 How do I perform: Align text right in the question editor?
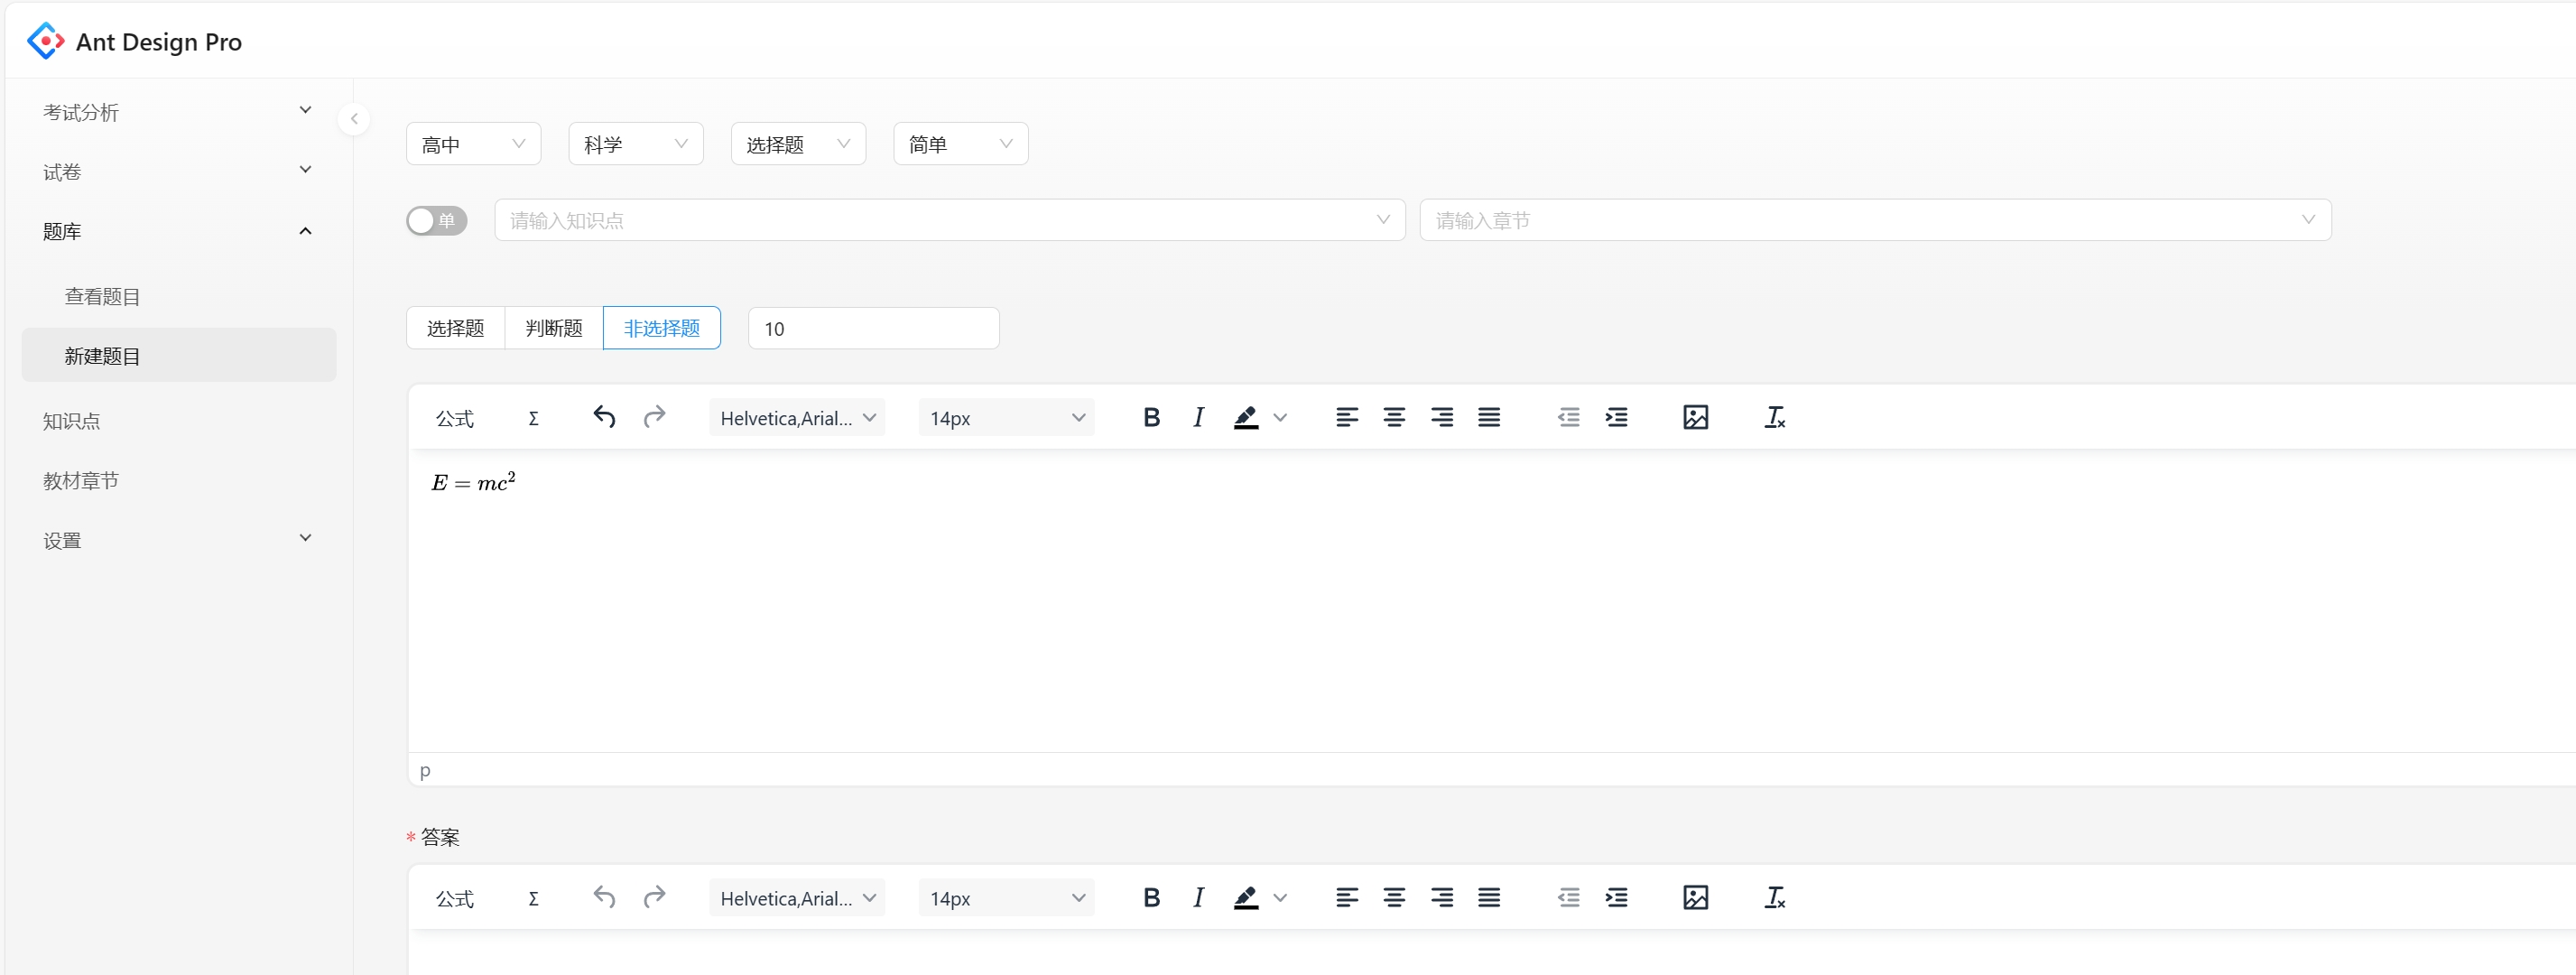(1441, 417)
